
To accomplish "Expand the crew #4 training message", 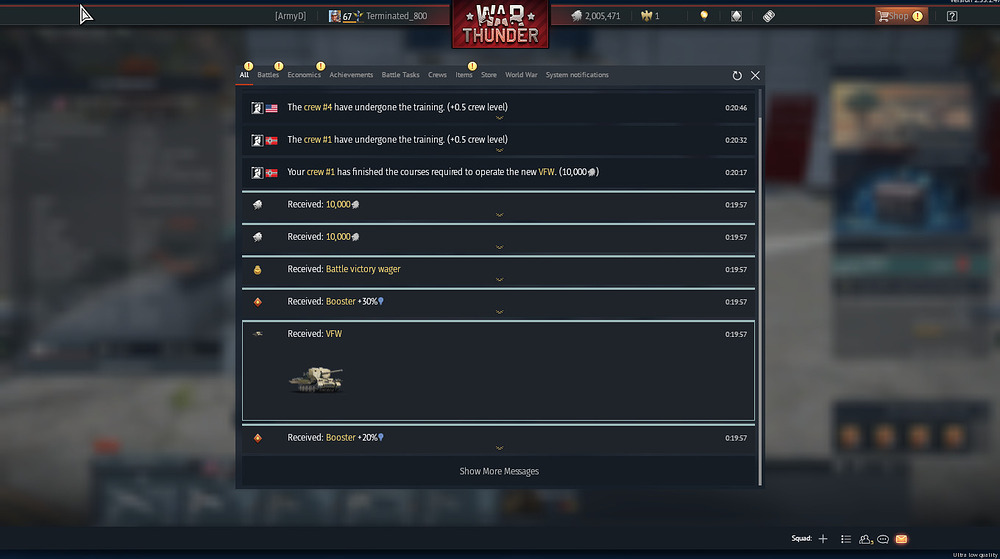I will click(x=499, y=118).
